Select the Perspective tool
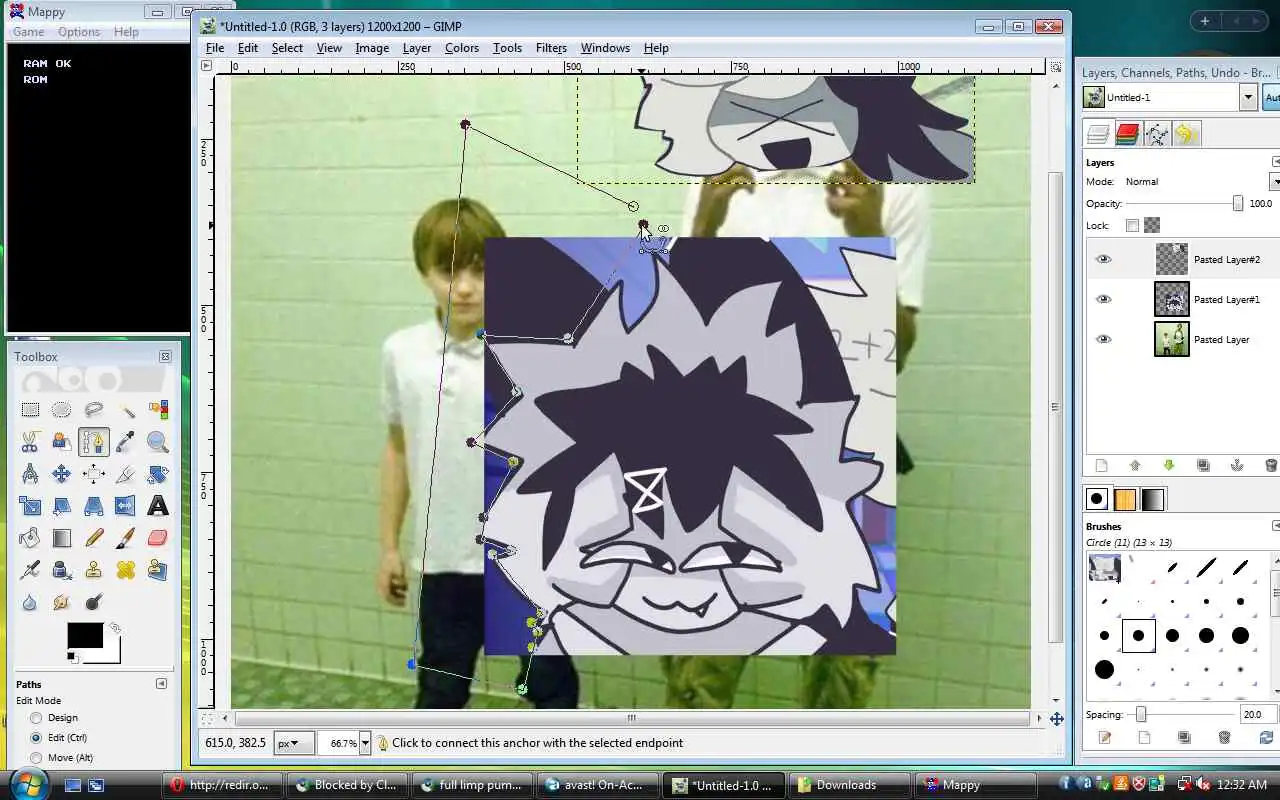Image resolution: width=1280 pixels, height=800 pixels. click(x=94, y=506)
